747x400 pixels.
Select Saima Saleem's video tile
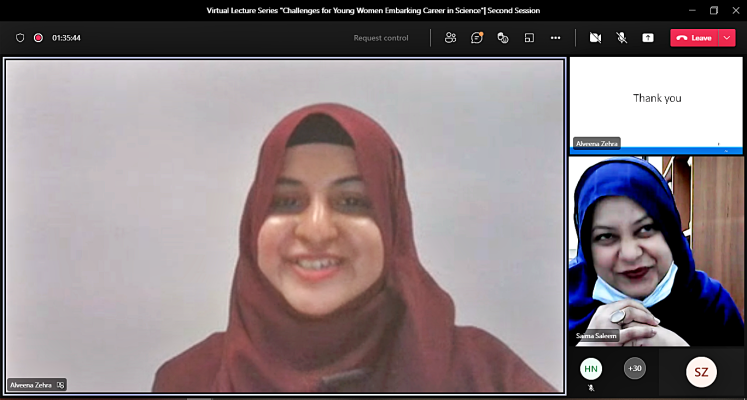(656, 250)
